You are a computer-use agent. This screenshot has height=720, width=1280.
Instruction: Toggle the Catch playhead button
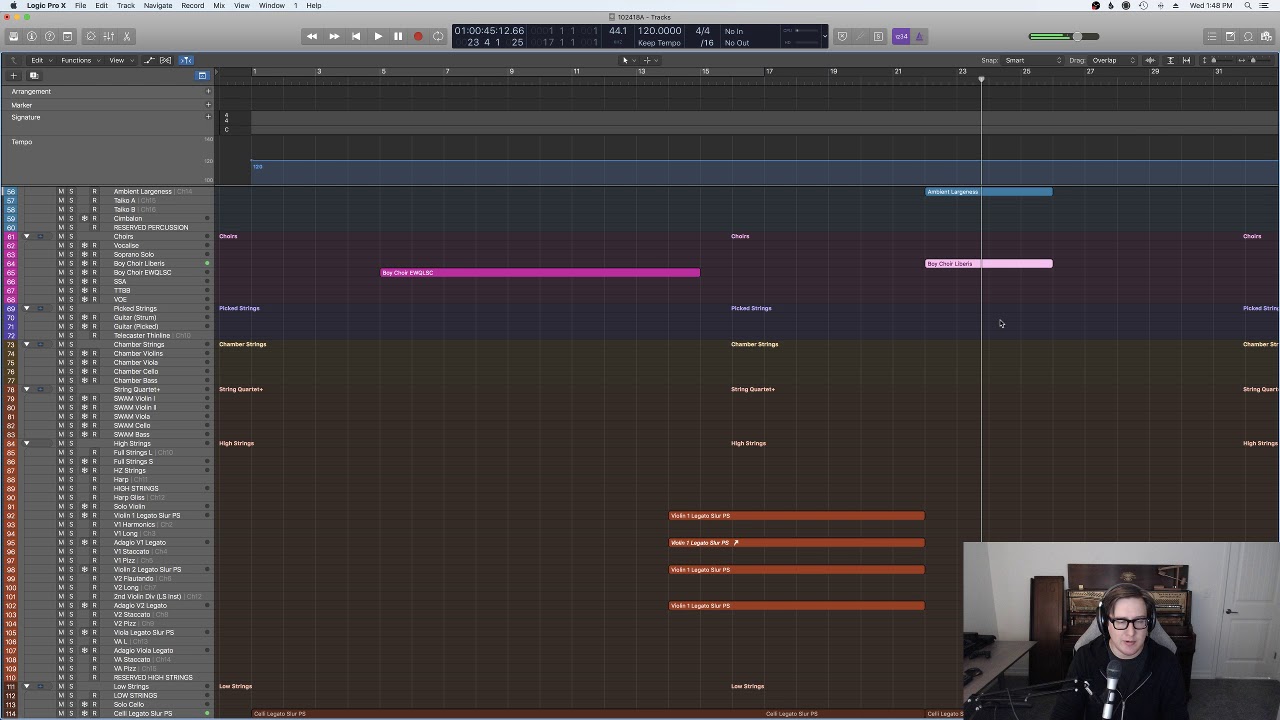pyautogui.click(x=187, y=60)
